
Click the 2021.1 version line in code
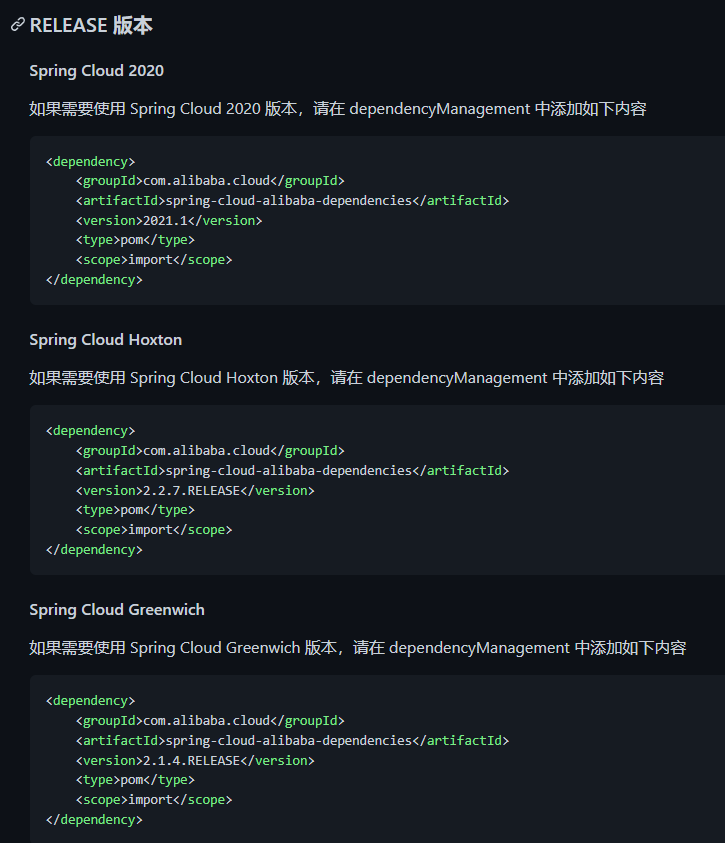tap(168, 220)
